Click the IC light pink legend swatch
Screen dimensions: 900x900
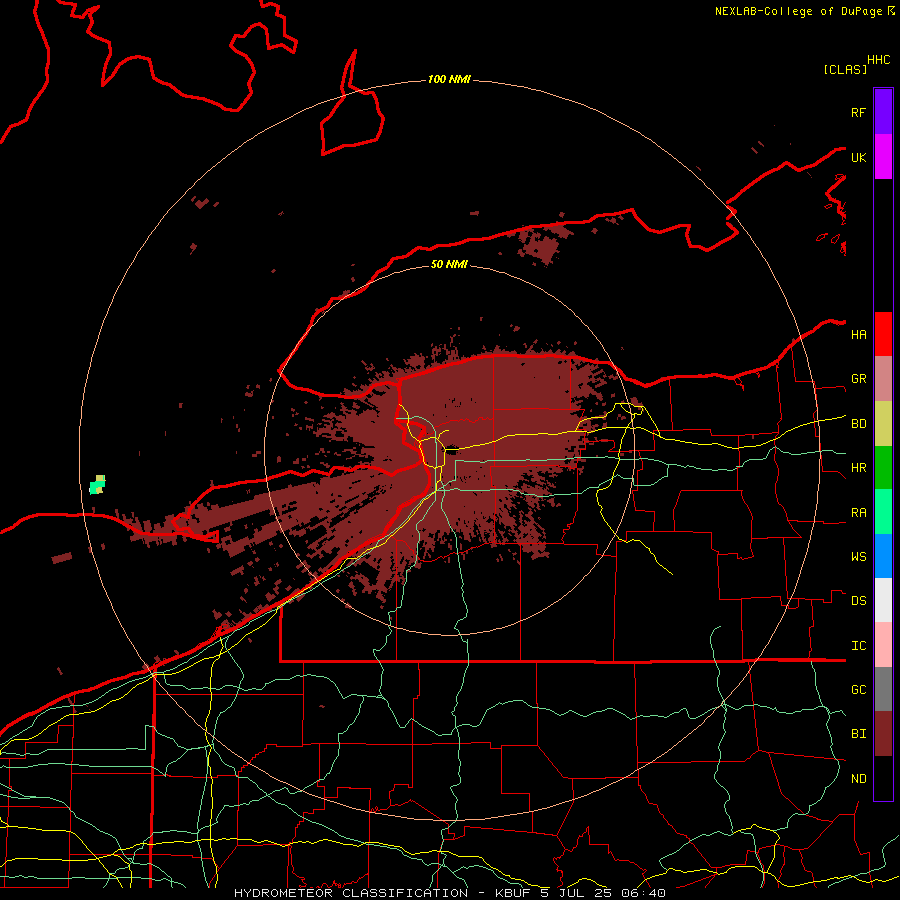883,645
